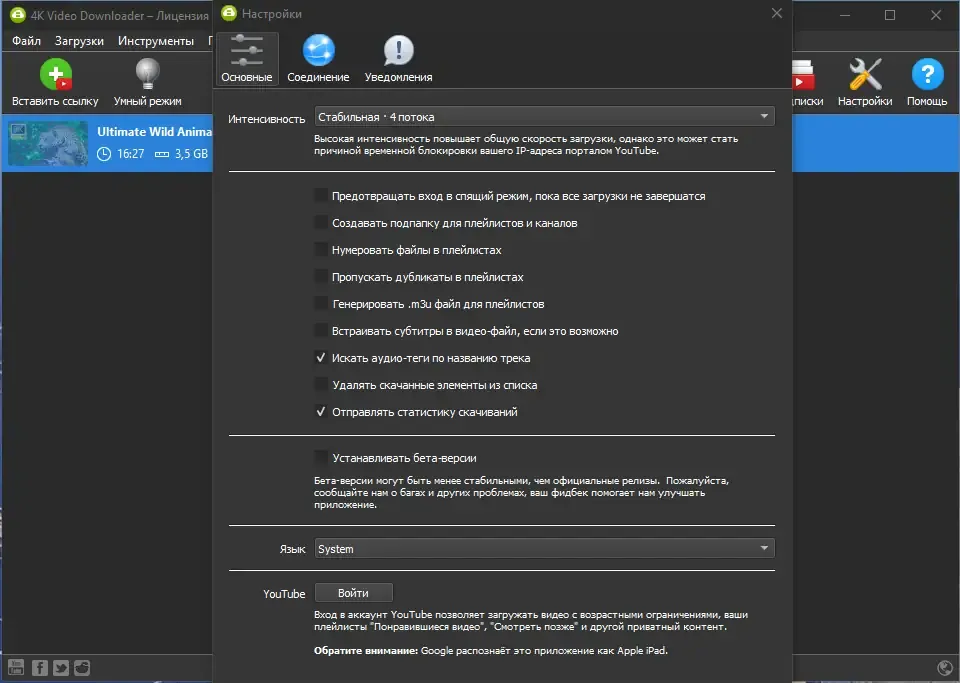Image resolution: width=960 pixels, height=683 pixels.
Task: Open the Инструменты menu
Action: (x=156, y=41)
